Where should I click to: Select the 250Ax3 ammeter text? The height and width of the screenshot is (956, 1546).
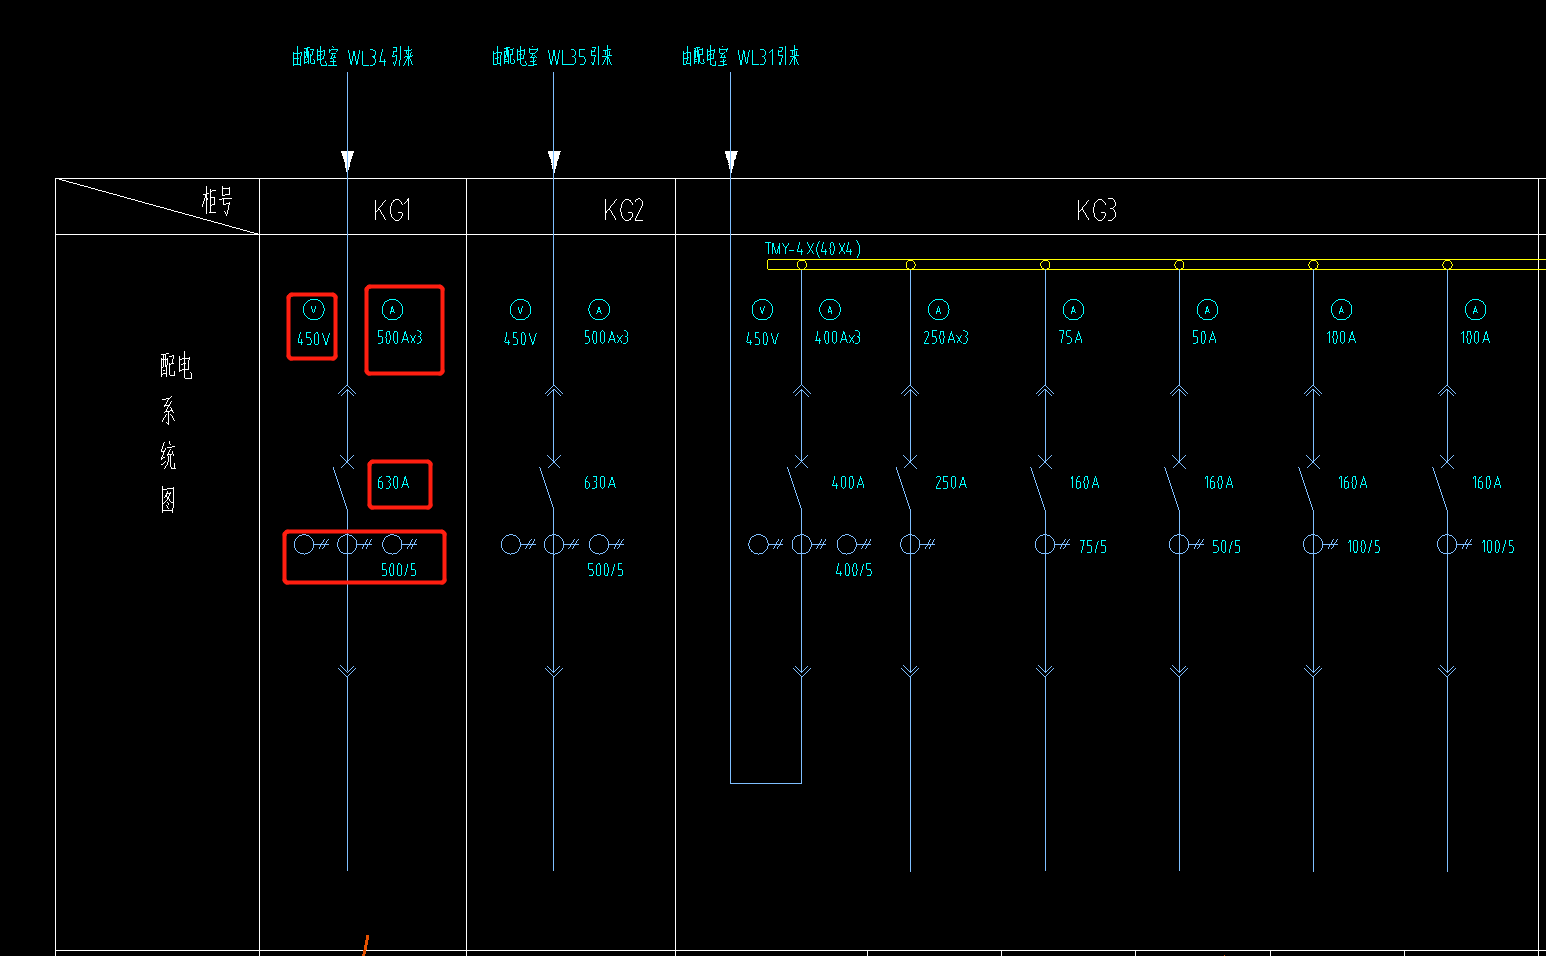coord(946,338)
